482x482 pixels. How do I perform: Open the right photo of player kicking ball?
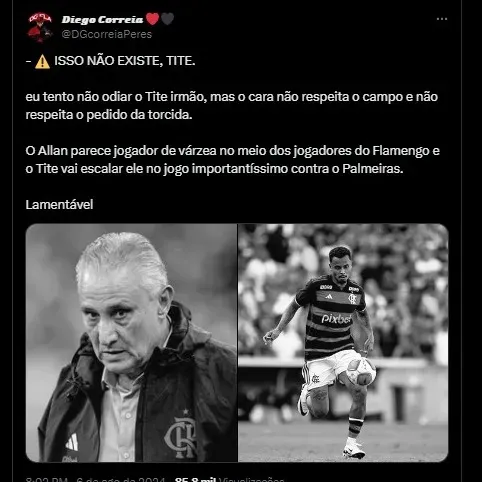click(343, 343)
